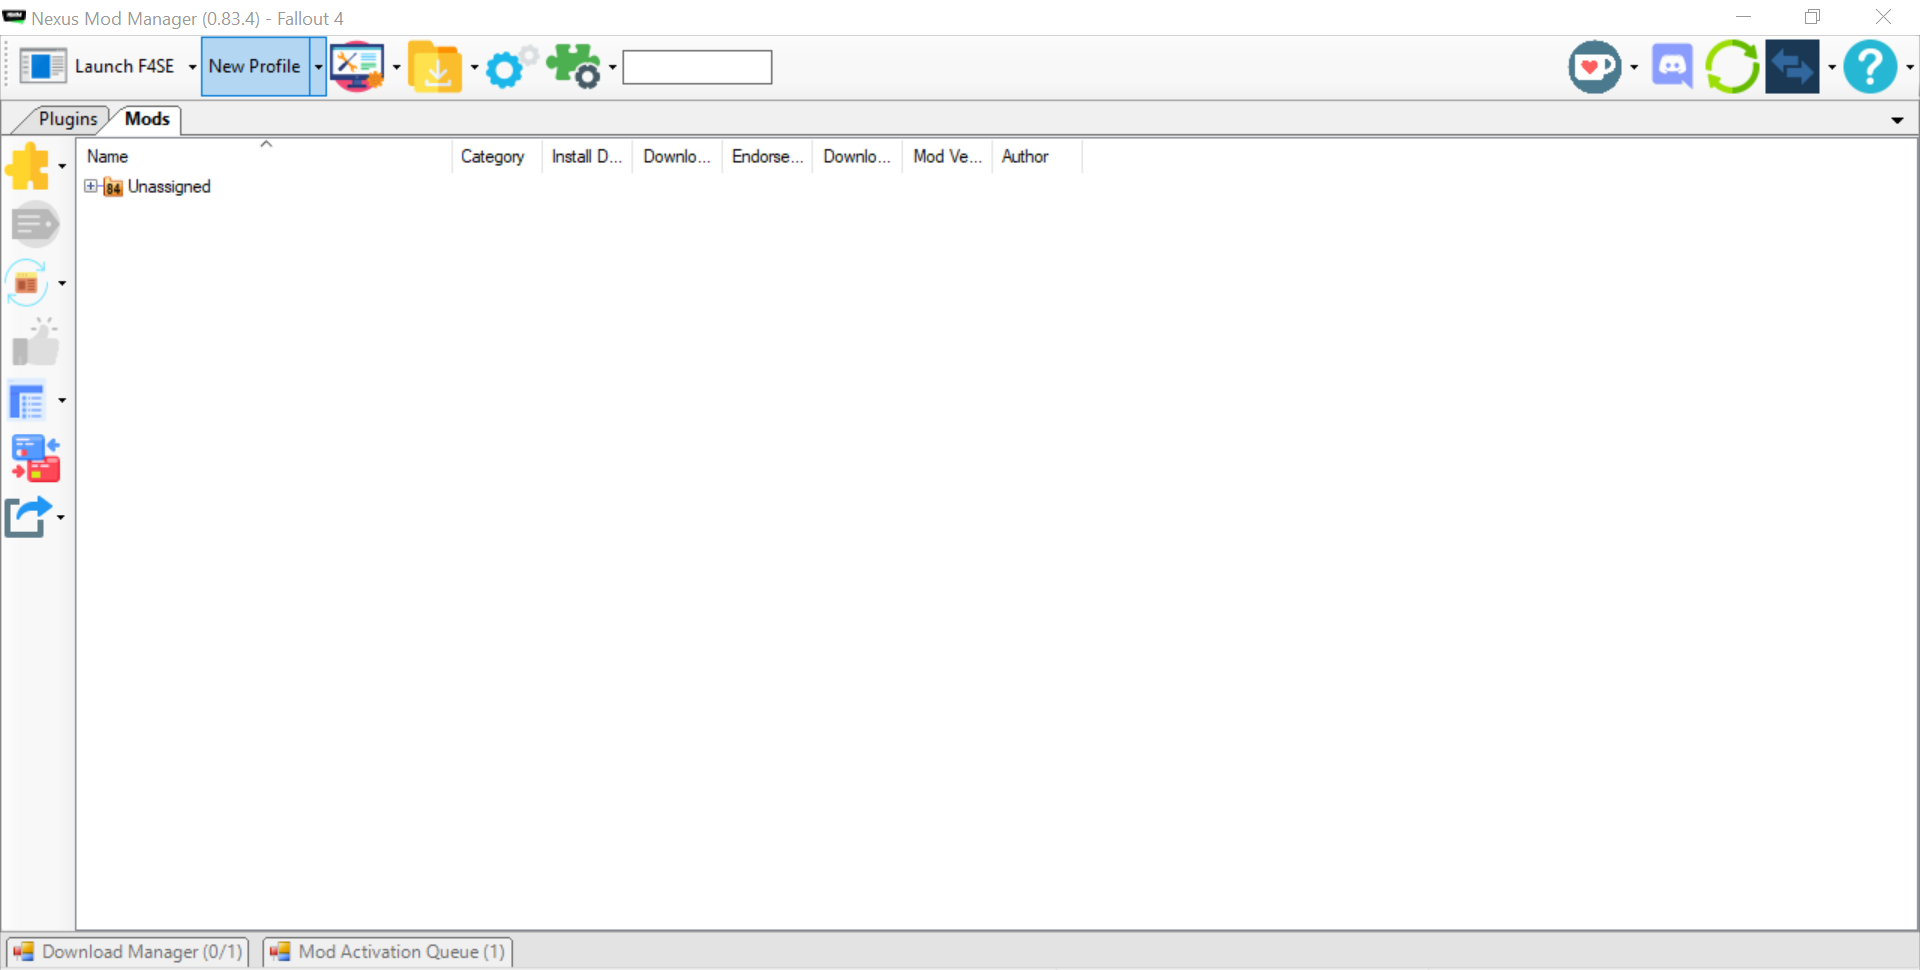Close the Nexus Mod Manager window
The image size is (1920, 970).
(1883, 17)
